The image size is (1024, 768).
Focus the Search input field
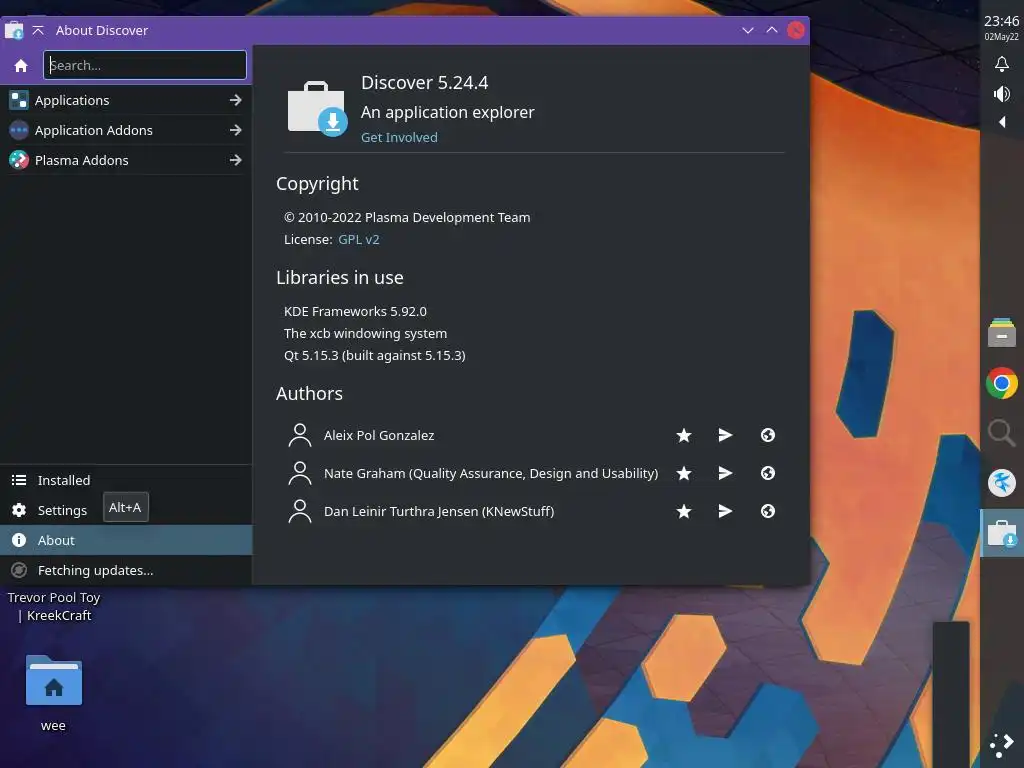(144, 65)
